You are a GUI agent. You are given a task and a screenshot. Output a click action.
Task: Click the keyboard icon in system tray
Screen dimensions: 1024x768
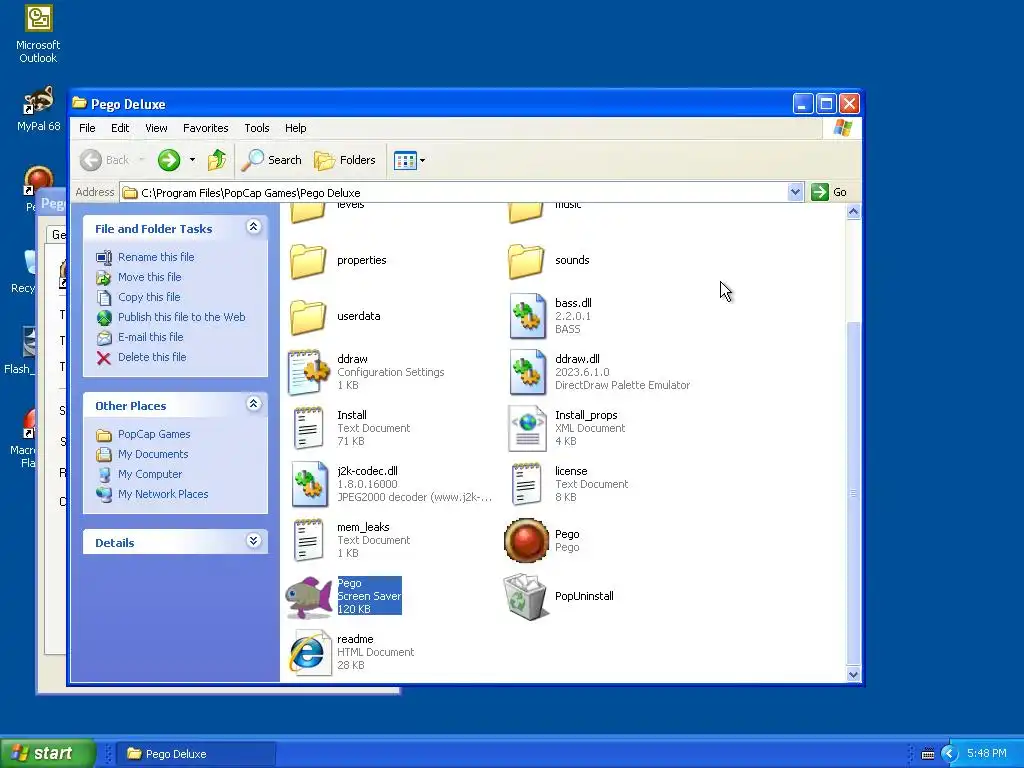pyautogui.click(x=927, y=754)
